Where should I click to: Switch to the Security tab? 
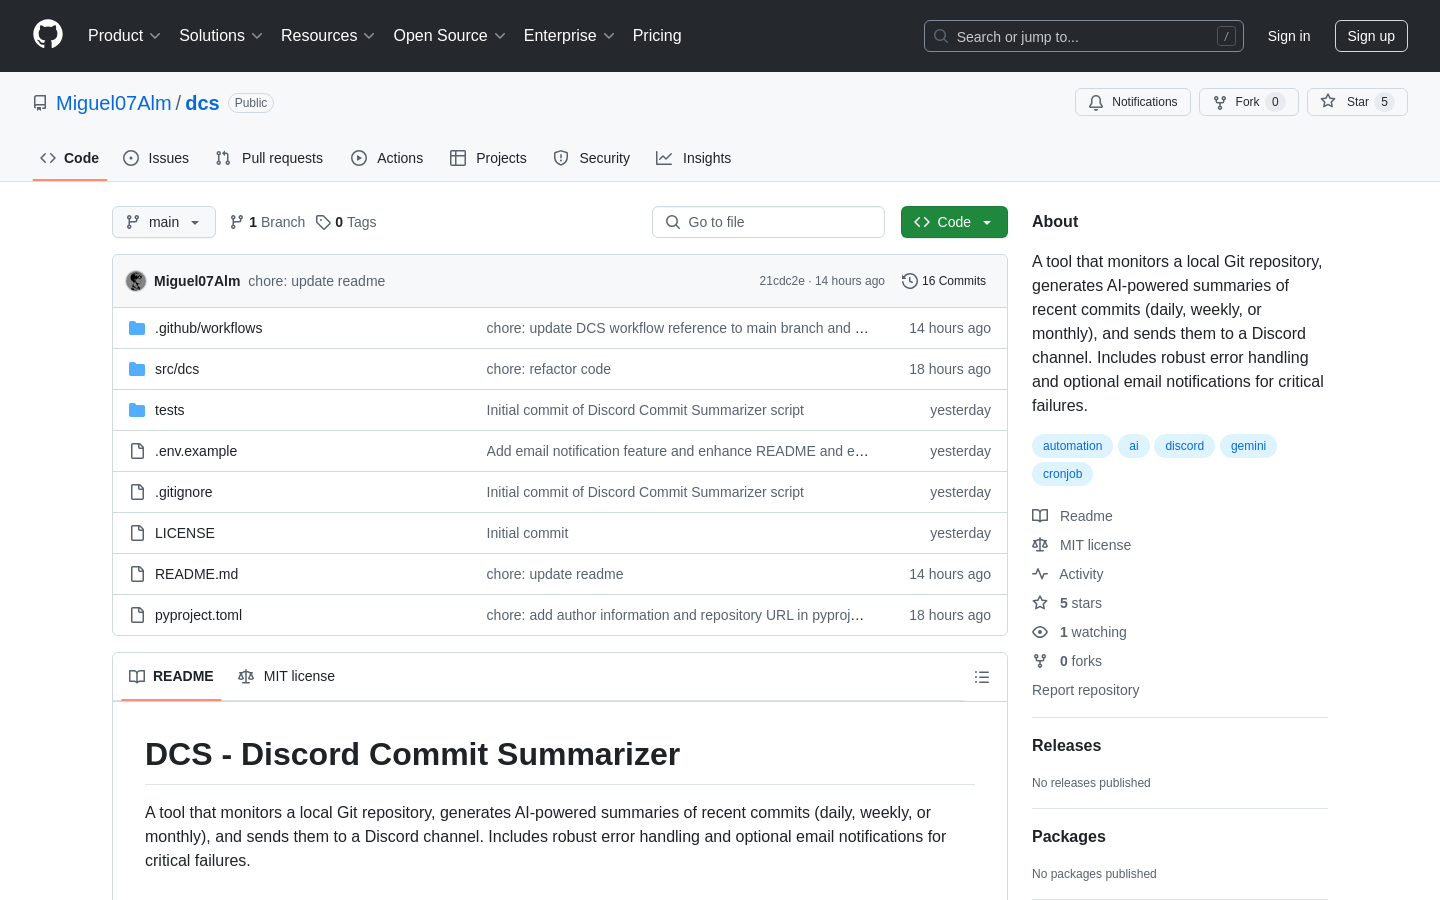592,158
